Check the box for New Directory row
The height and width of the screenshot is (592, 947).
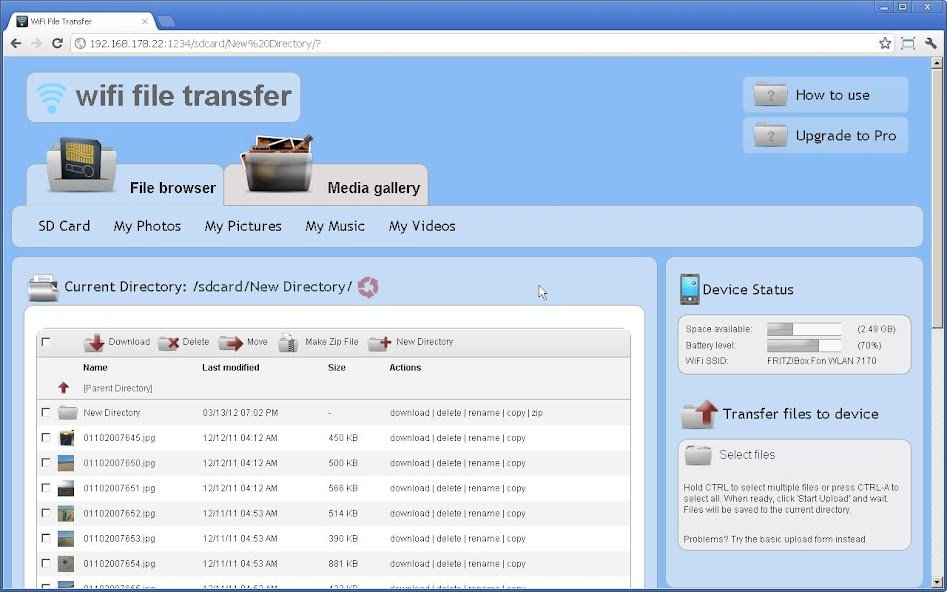tap(46, 413)
